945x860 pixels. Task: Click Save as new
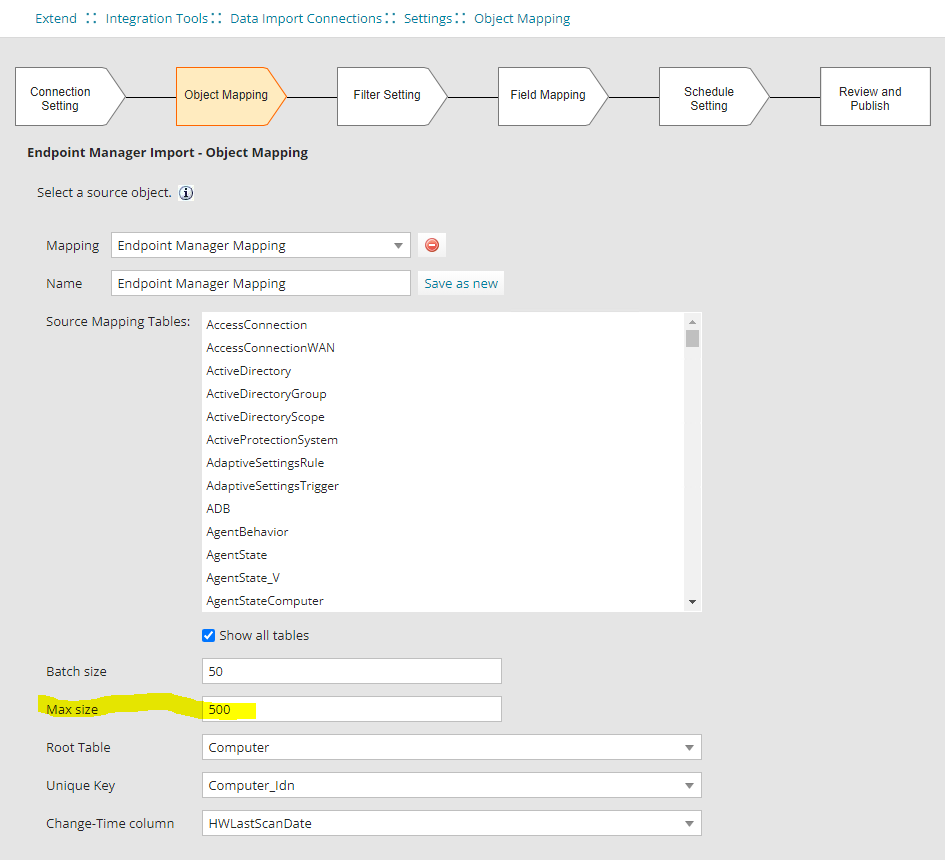coord(460,283)
